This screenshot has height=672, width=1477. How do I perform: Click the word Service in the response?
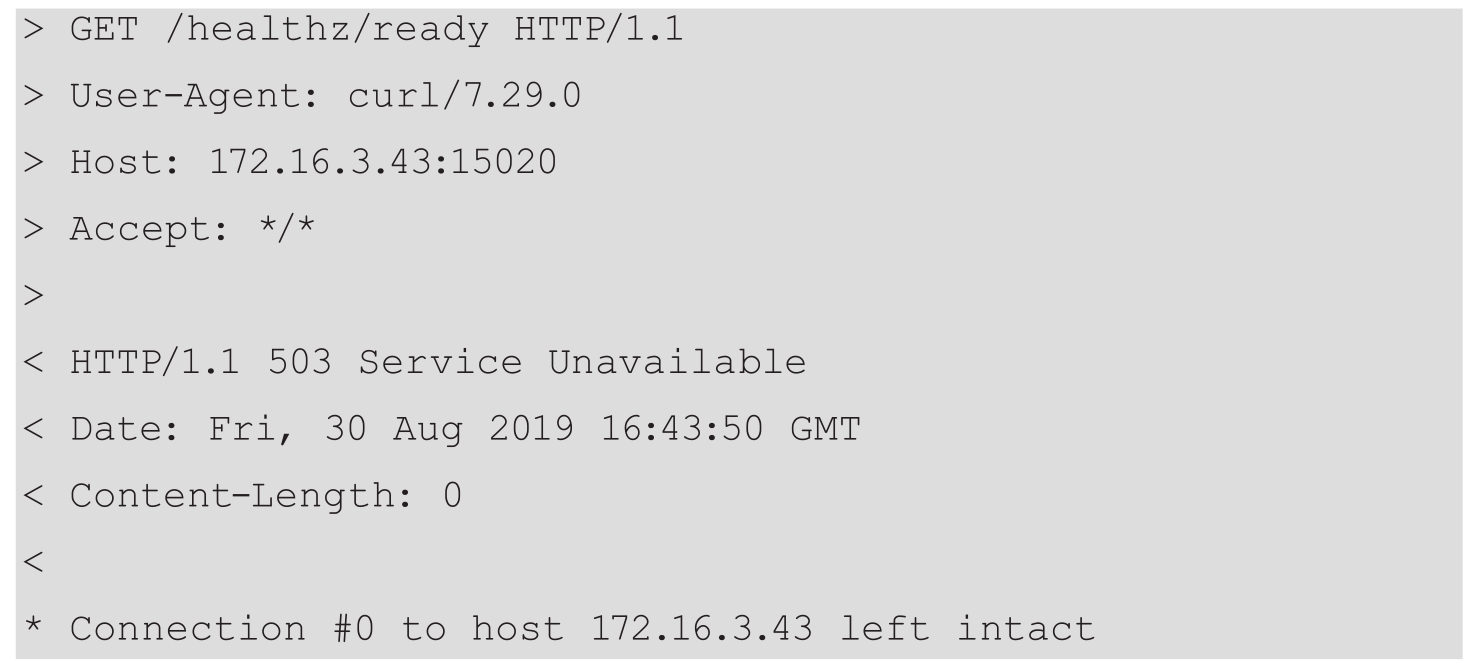click(440, 363)
